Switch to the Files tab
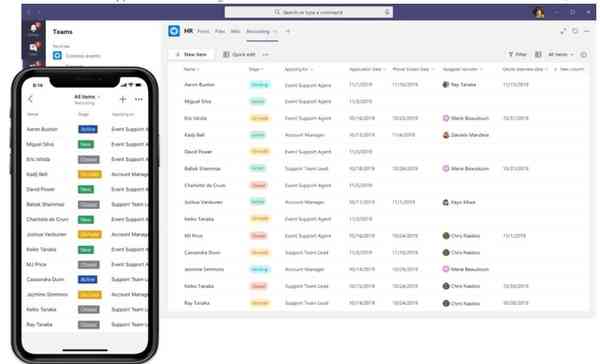Image resolution: width=600 pixels, height=364 pixels. pyautogui.click(x=220, y=31)
